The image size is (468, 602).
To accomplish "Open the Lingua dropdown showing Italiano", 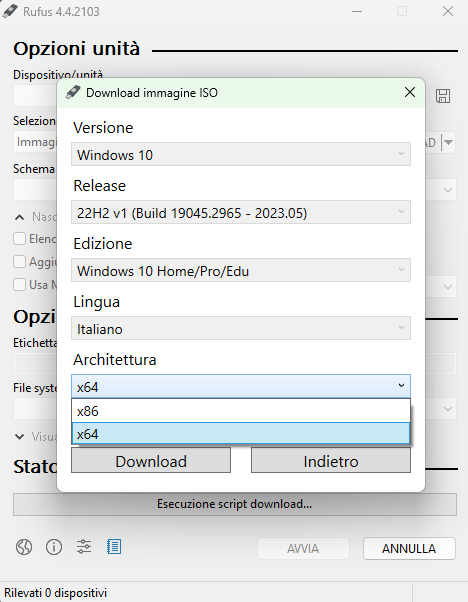I will click(x=241, y=328).
